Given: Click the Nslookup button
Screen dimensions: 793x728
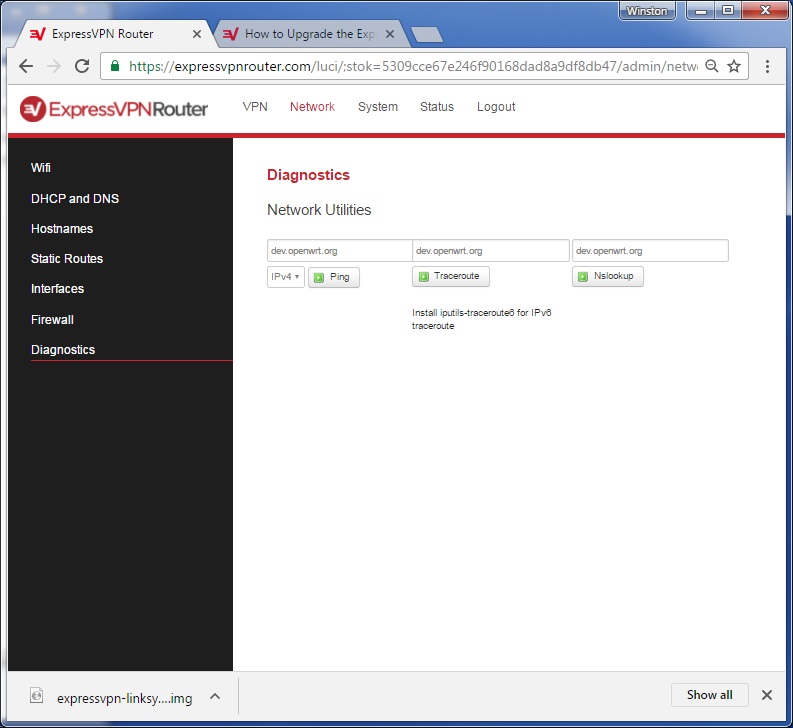Looking at the screenshot, I should click(607, 276).
